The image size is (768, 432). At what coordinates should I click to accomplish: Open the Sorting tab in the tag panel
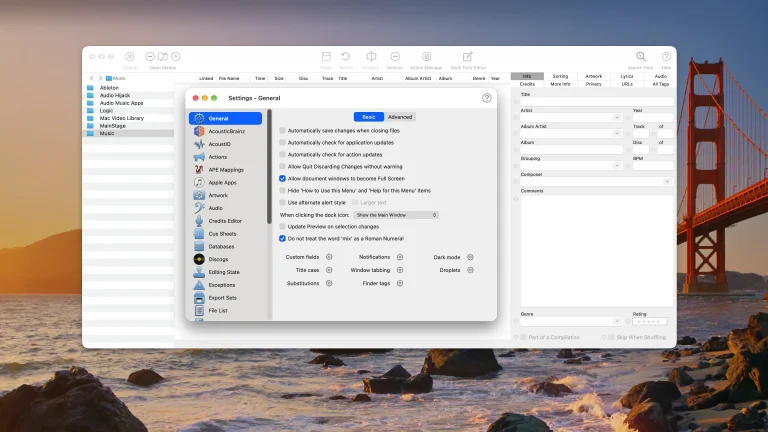tap(560, 76)
